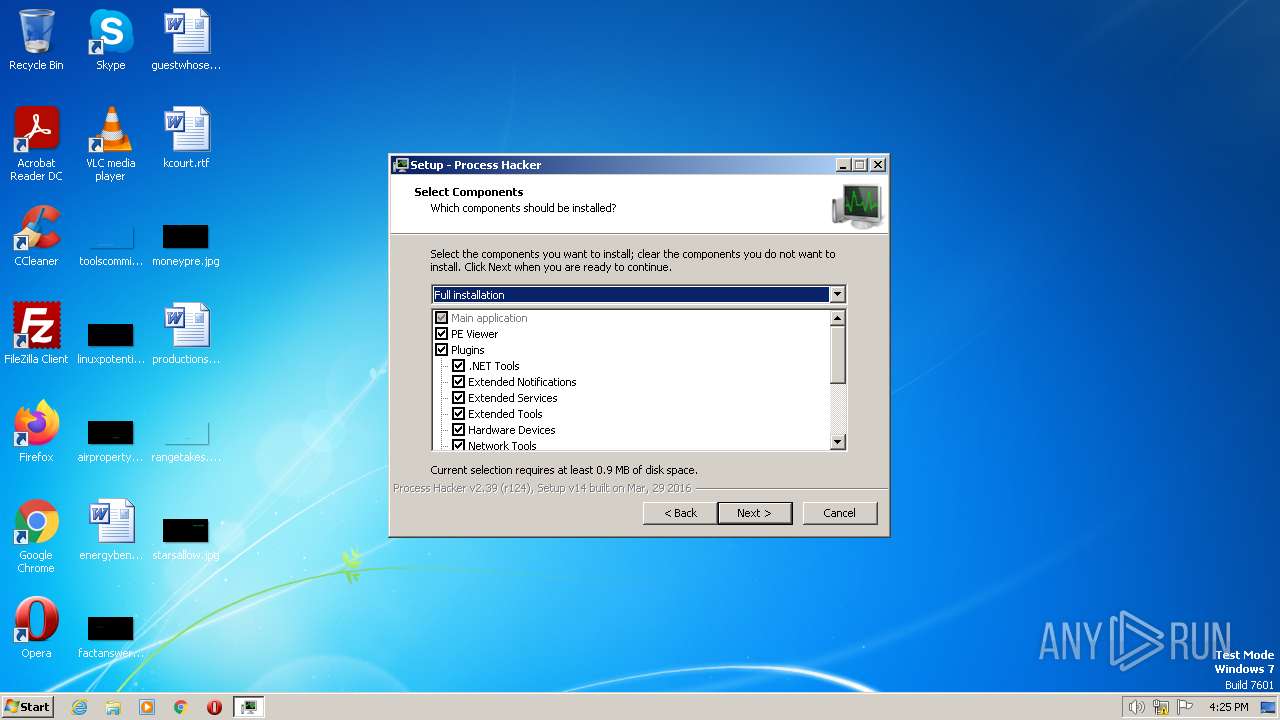Click the setup window title bar icon

tap(401, 165)
